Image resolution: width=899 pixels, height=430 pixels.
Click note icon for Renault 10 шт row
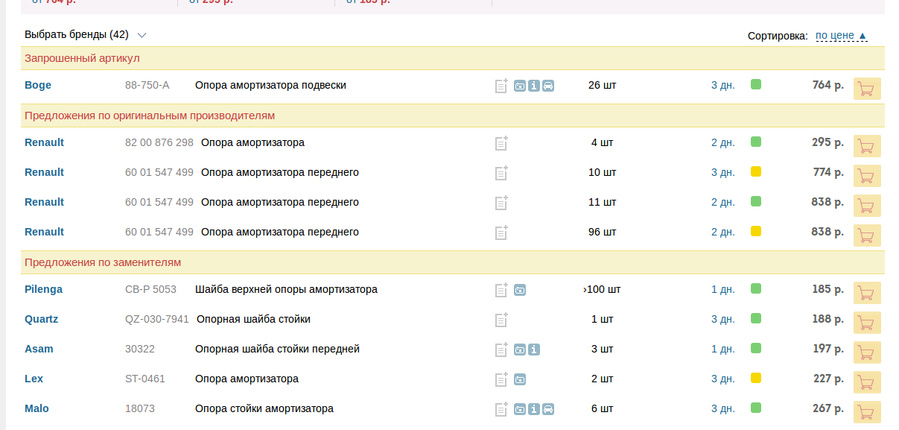[501, 173]
